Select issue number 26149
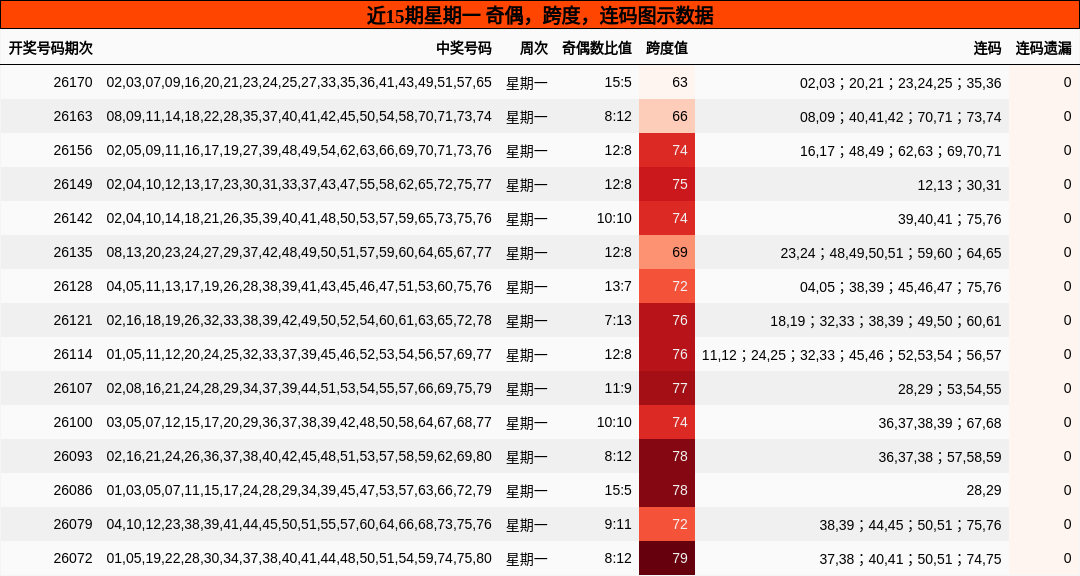Image resolution: width=1080 pixels, height=576 pixels. pyautogui.click(x=73, y=185)
